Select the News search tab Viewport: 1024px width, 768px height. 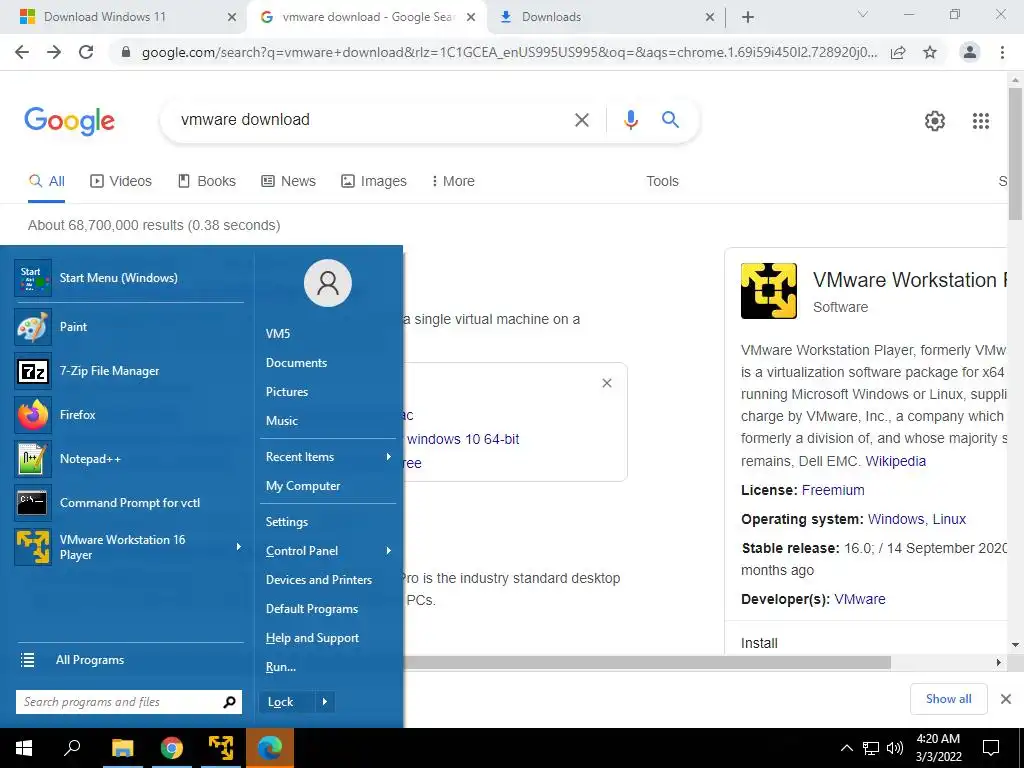pyautogui.click(x=289, y=181)
